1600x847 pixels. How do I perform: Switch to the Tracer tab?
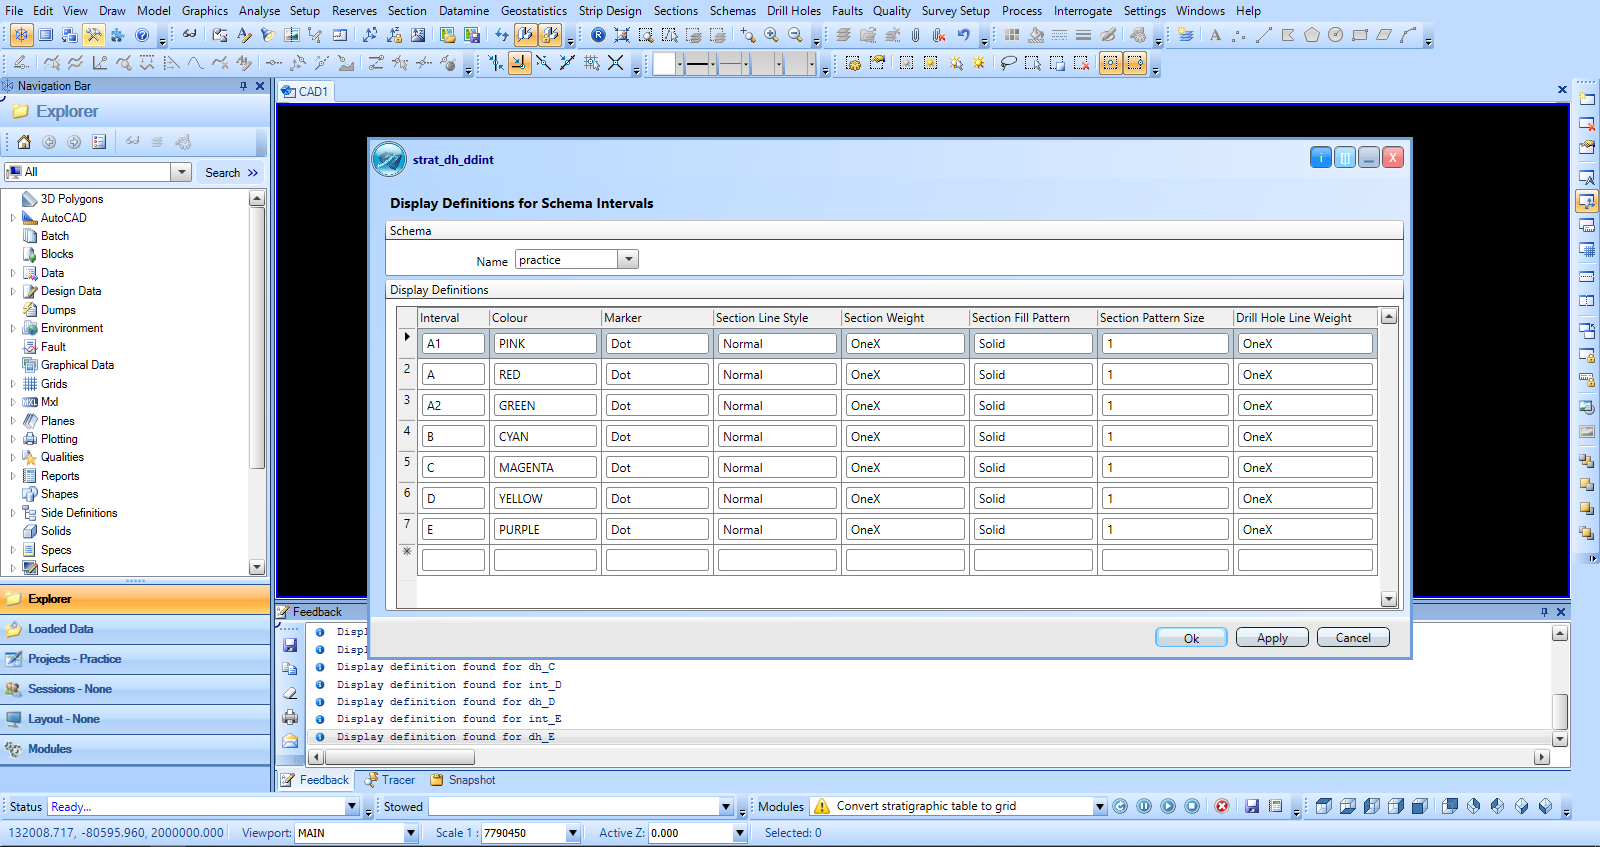coord(390,780)
